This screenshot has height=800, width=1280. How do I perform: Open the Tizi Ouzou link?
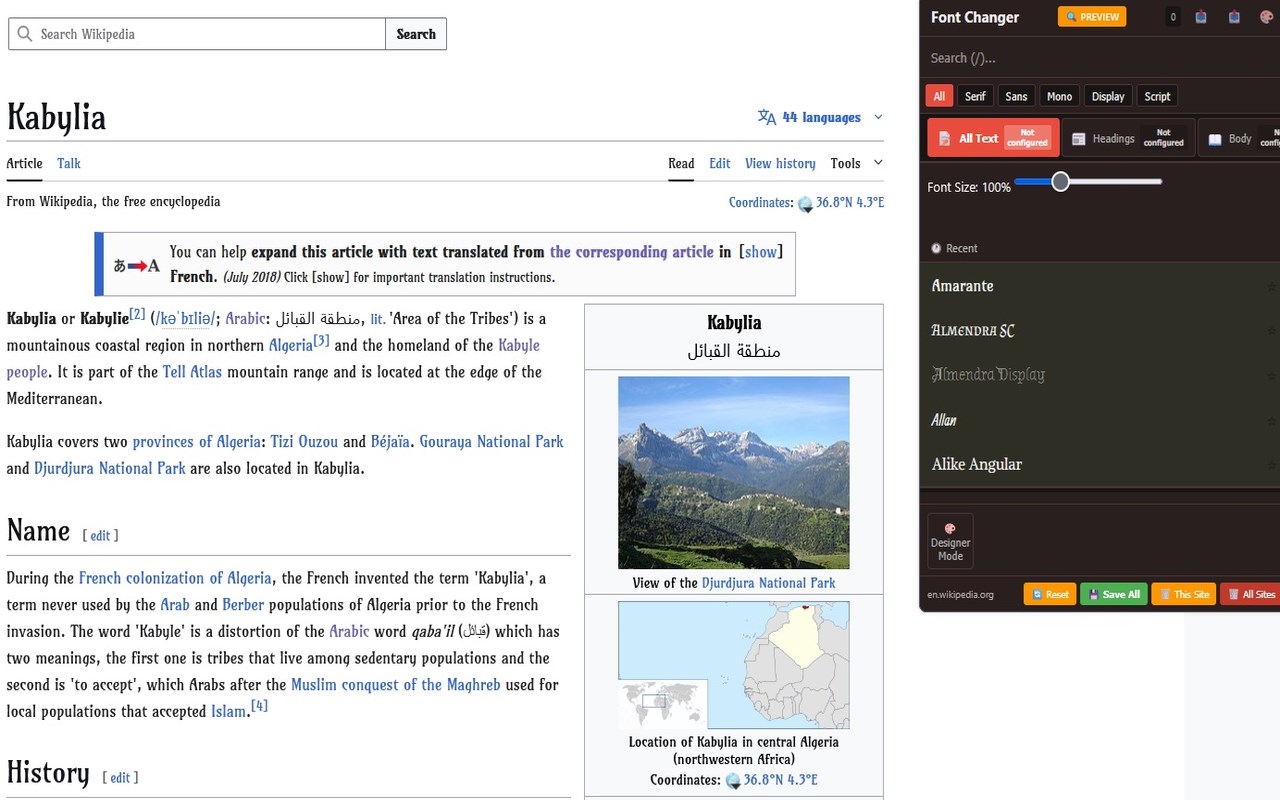pos(304,441)
